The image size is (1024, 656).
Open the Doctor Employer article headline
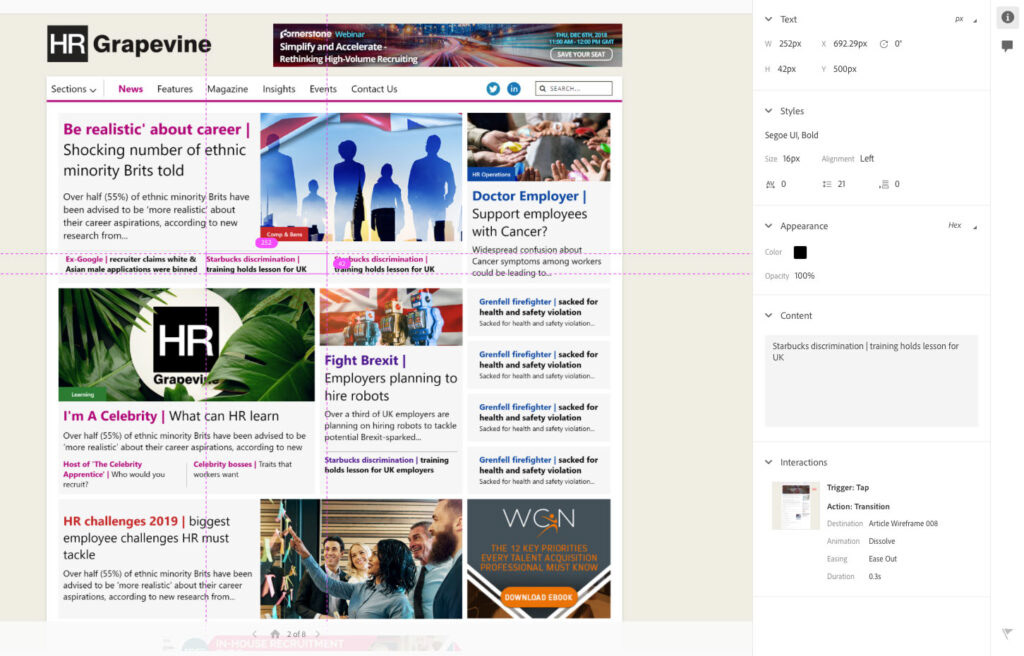pyautogui.click(x=529, y=214)
